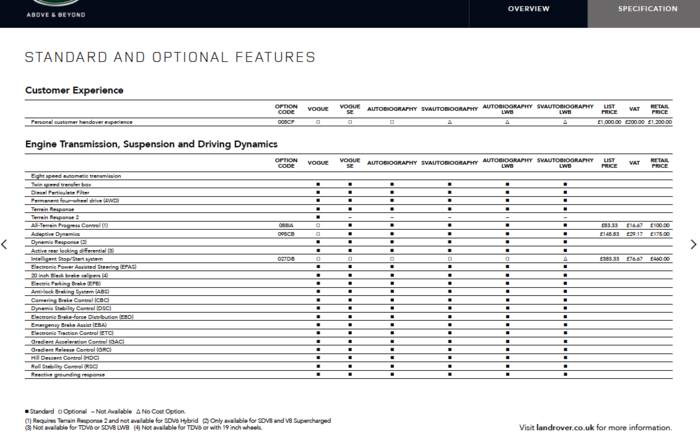Click 'Standard and Optional Features' page title
Screen dimensions: 700x442
pyautogui.click(x=170, y=57)
